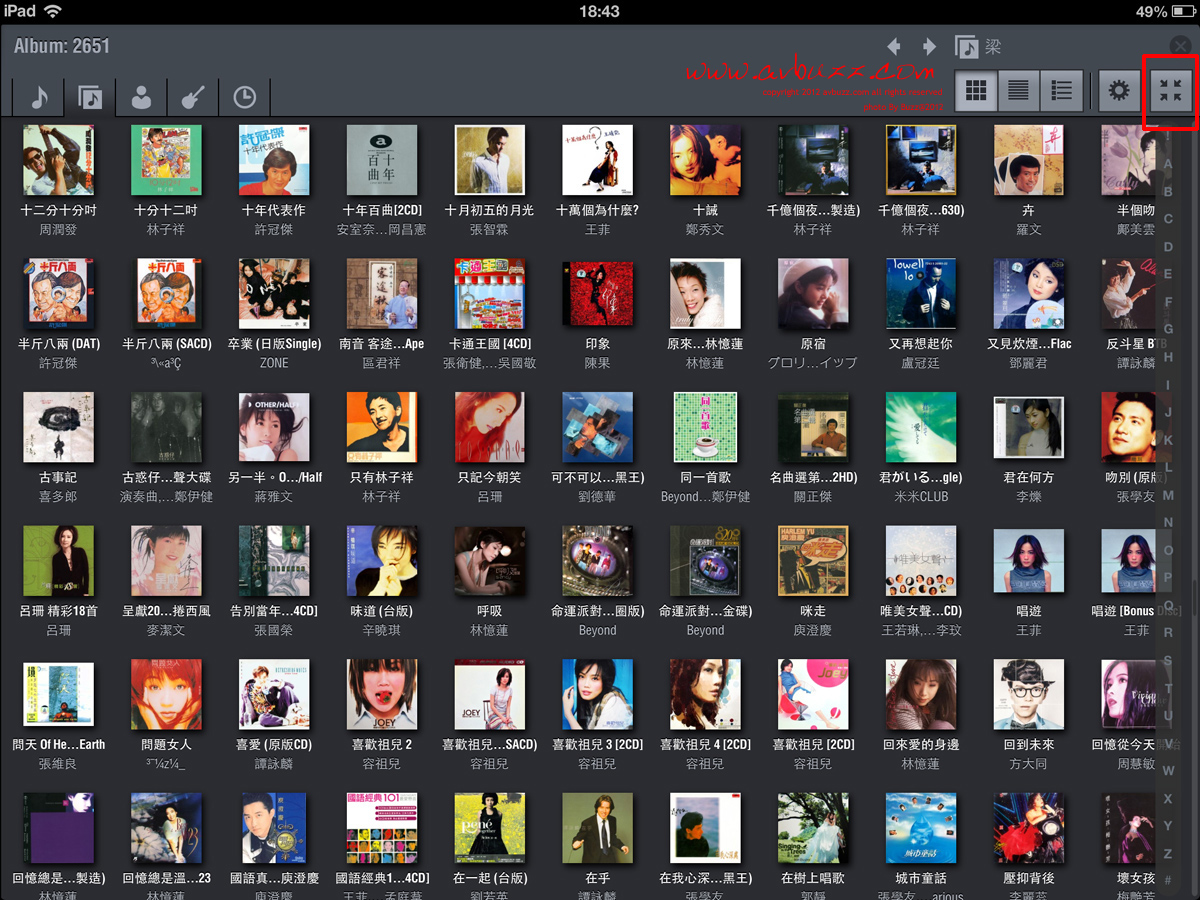Jump to letter M in alphabet index
This screenshot has height=900, width=1200.
point(1168,496)
